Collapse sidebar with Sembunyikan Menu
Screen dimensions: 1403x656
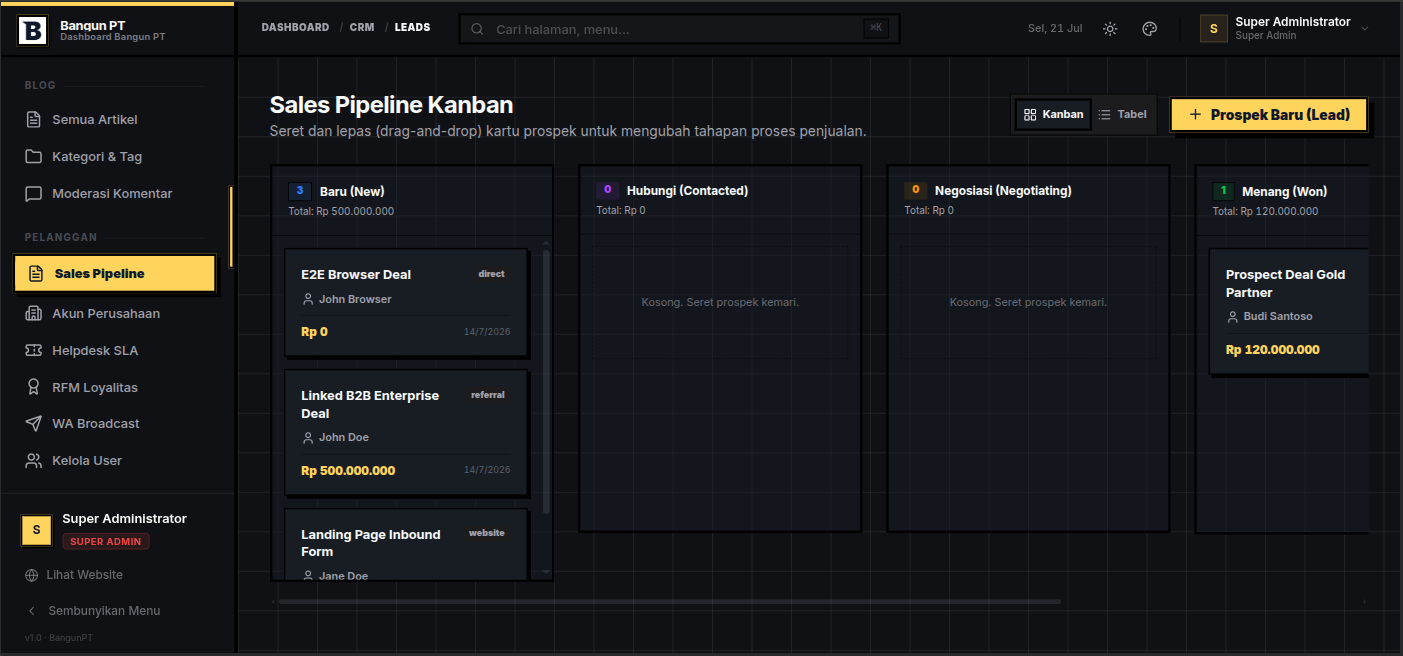click(93, 611)
